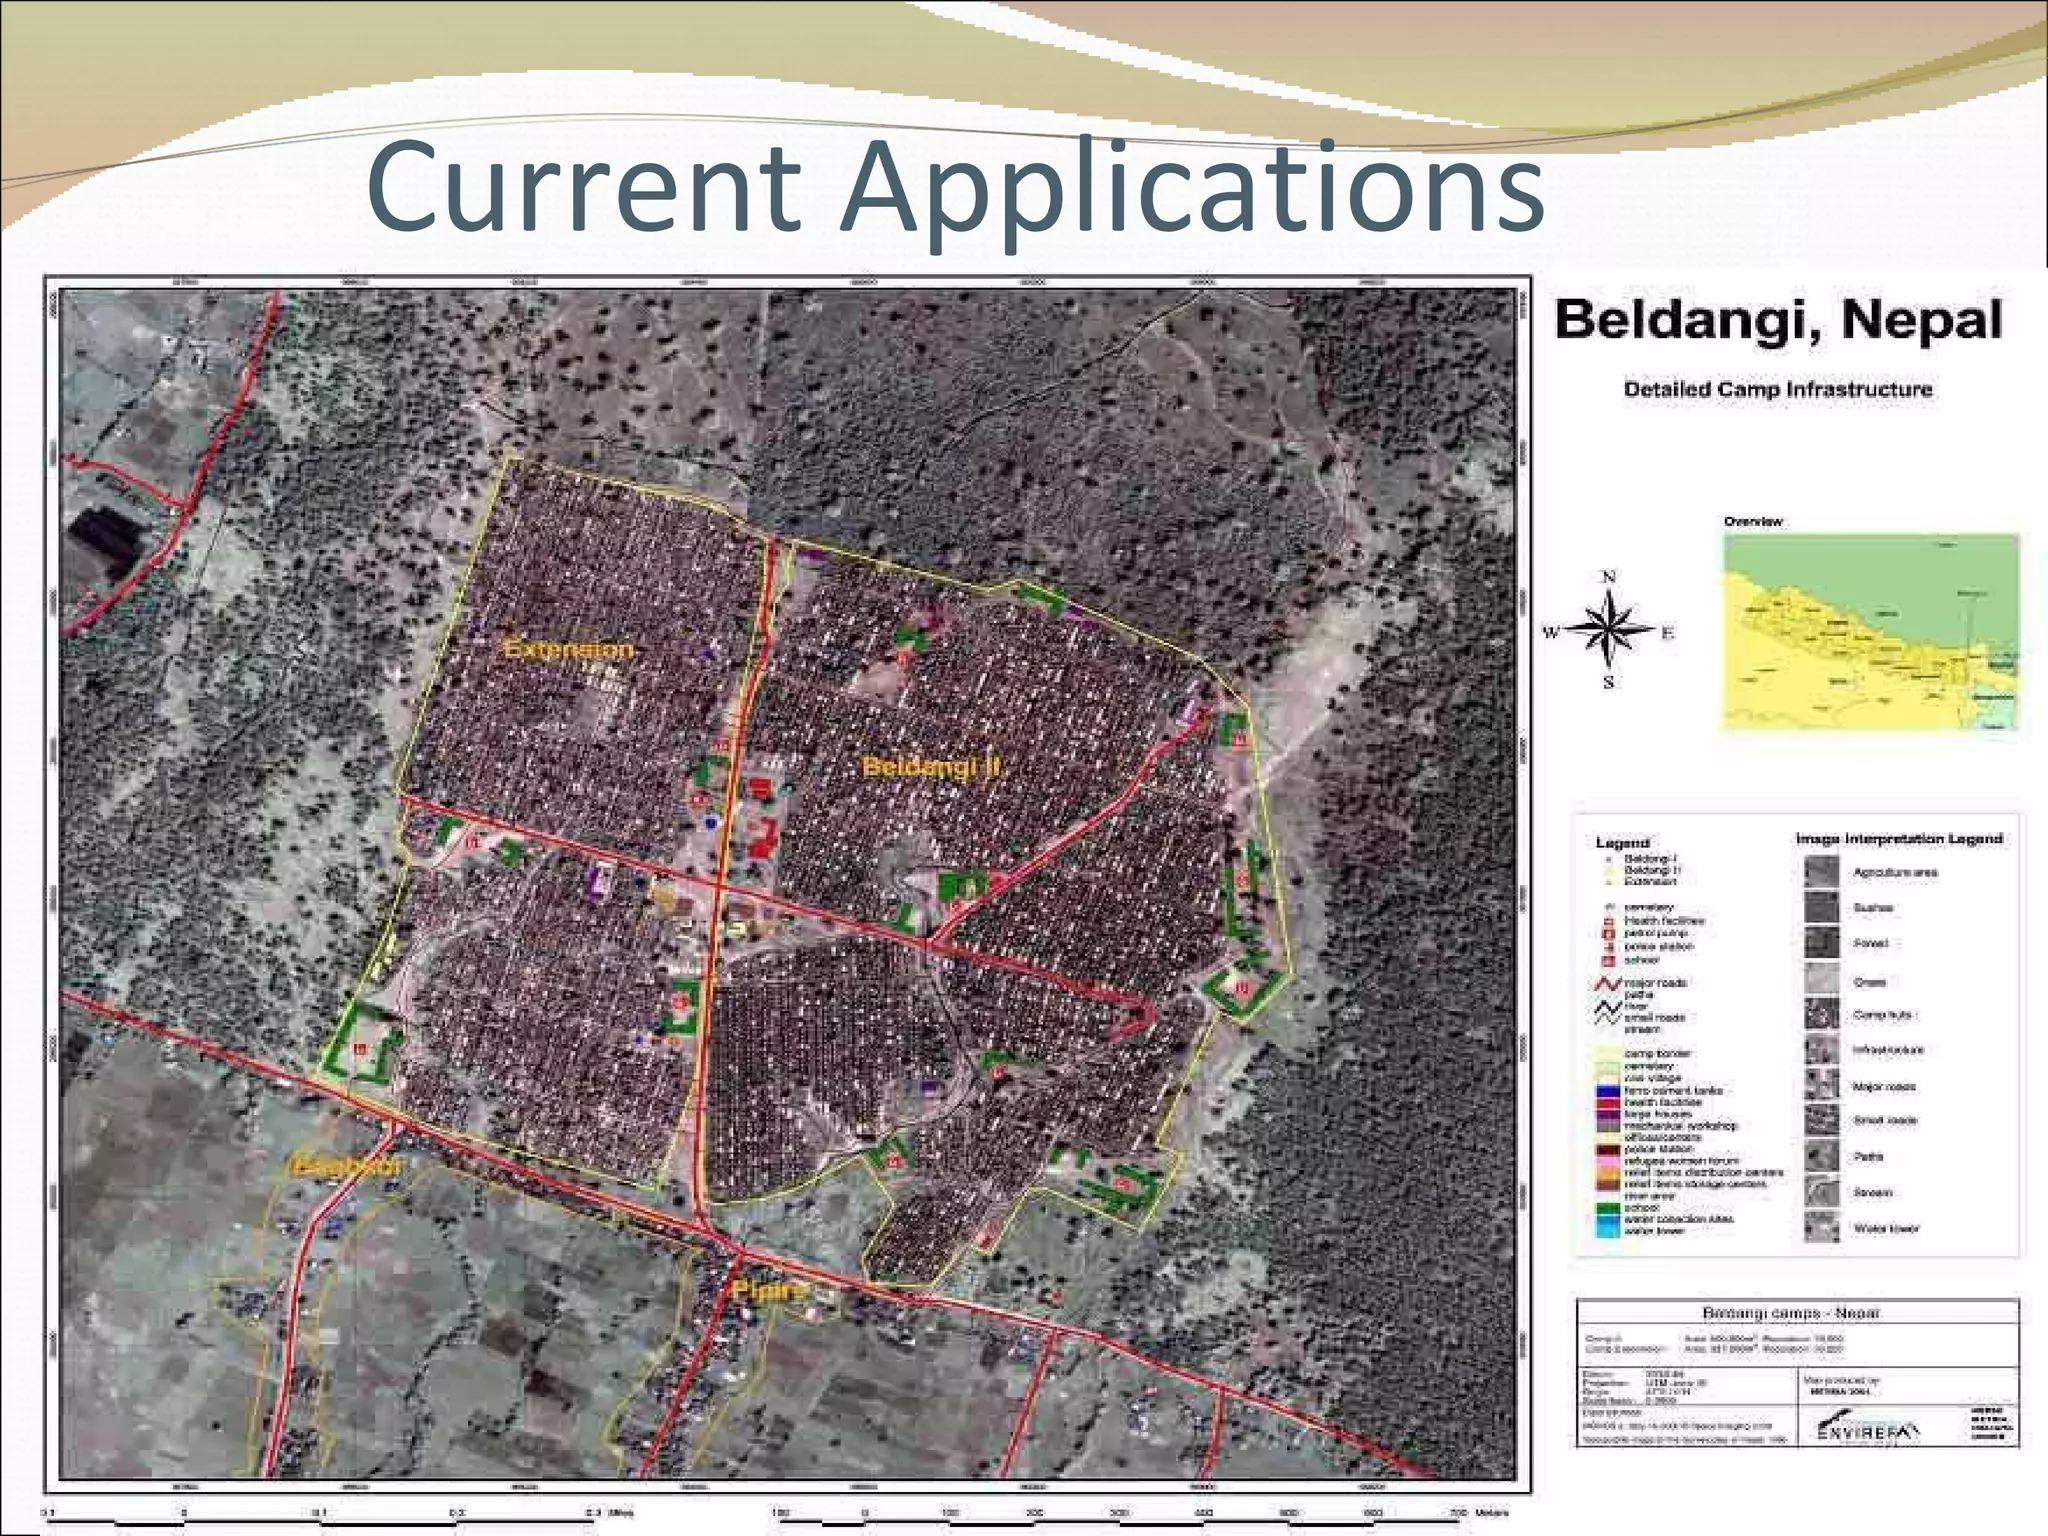
Task: Click the Detailed Camp Infrastructure subtitle
Action: tap(1777, 389)
